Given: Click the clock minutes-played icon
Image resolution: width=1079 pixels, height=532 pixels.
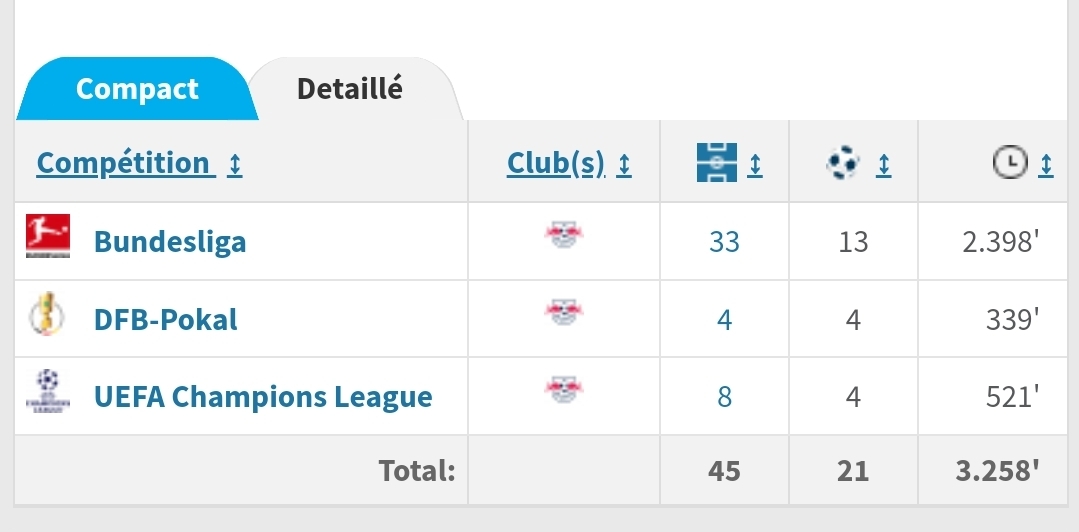Looking at the screenshot, I should tap(1010, 163).
